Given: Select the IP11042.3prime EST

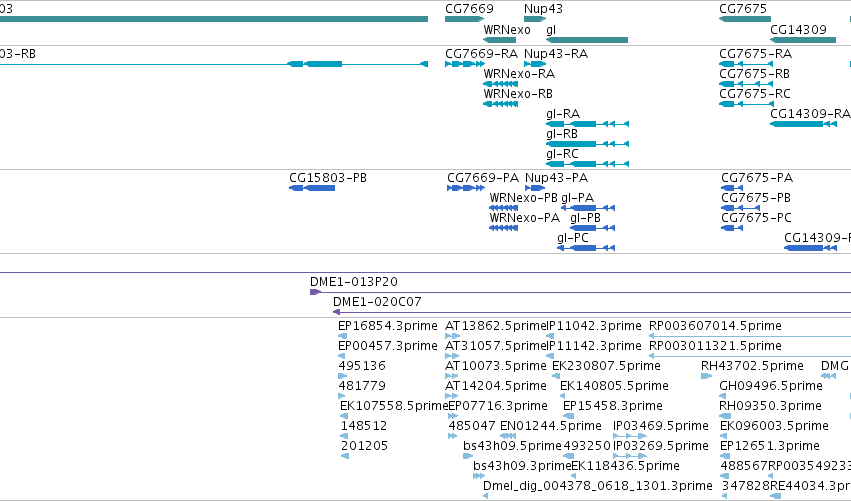Looking at the screenshot, I should point(550,337).
